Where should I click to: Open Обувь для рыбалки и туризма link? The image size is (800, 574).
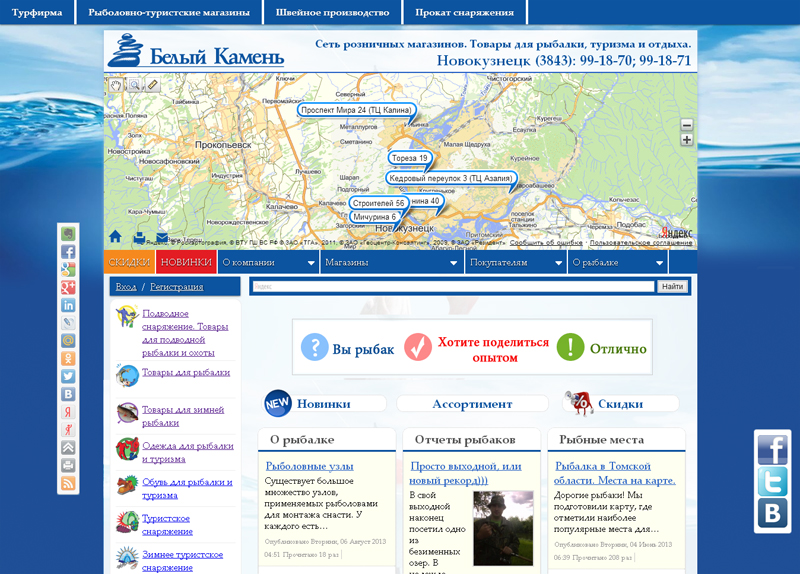click(x=187, y=488)
